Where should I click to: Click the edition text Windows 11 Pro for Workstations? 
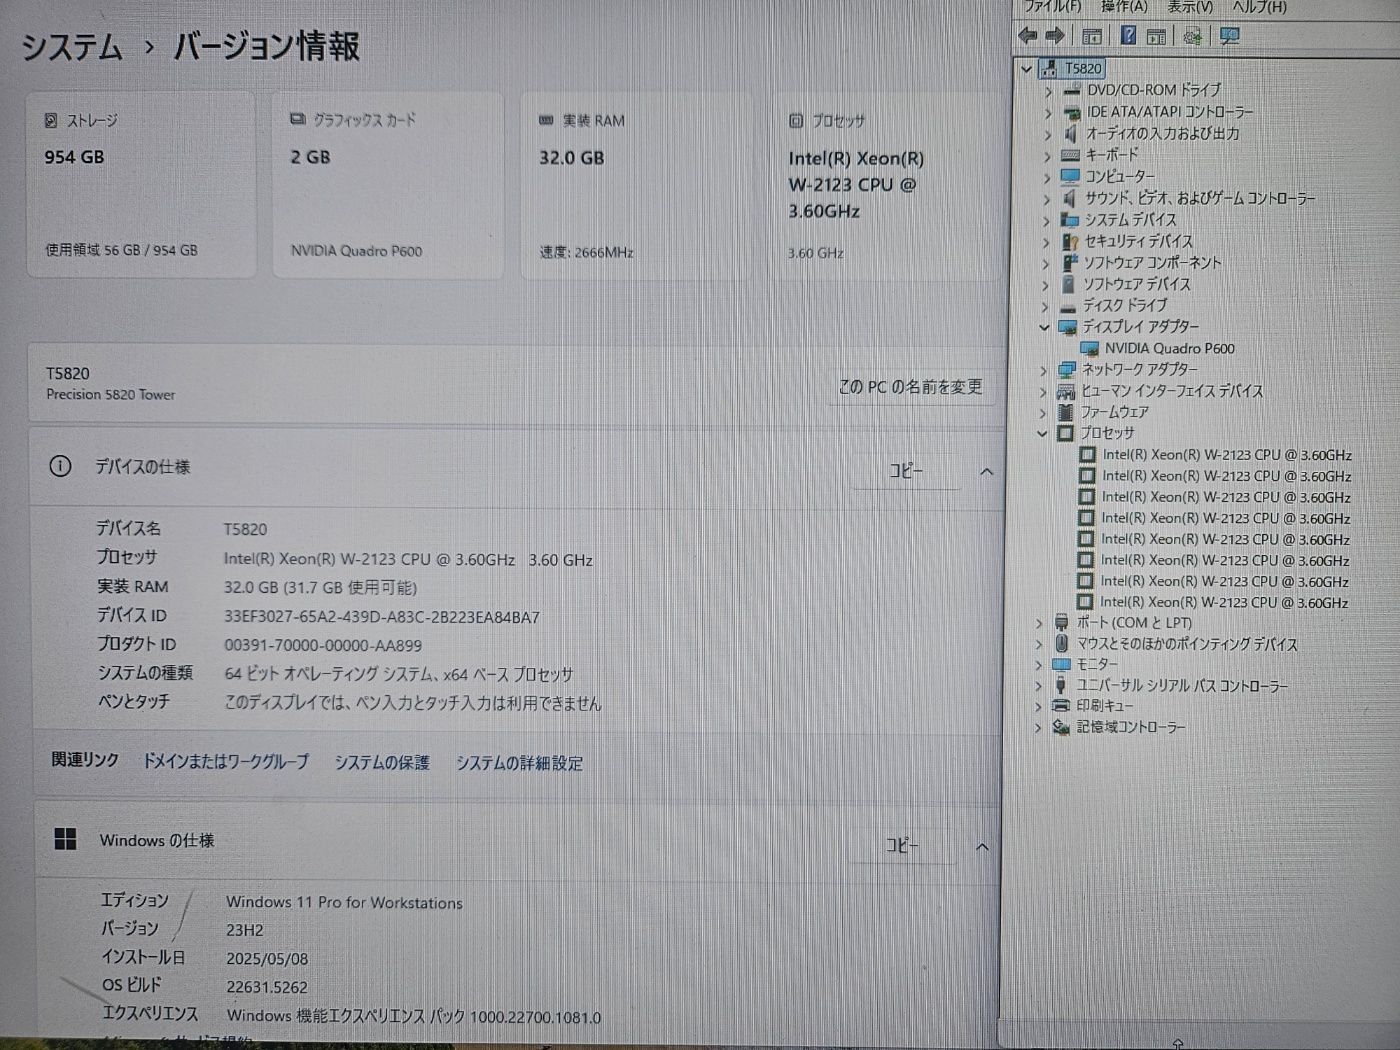(x=344, y=902)
